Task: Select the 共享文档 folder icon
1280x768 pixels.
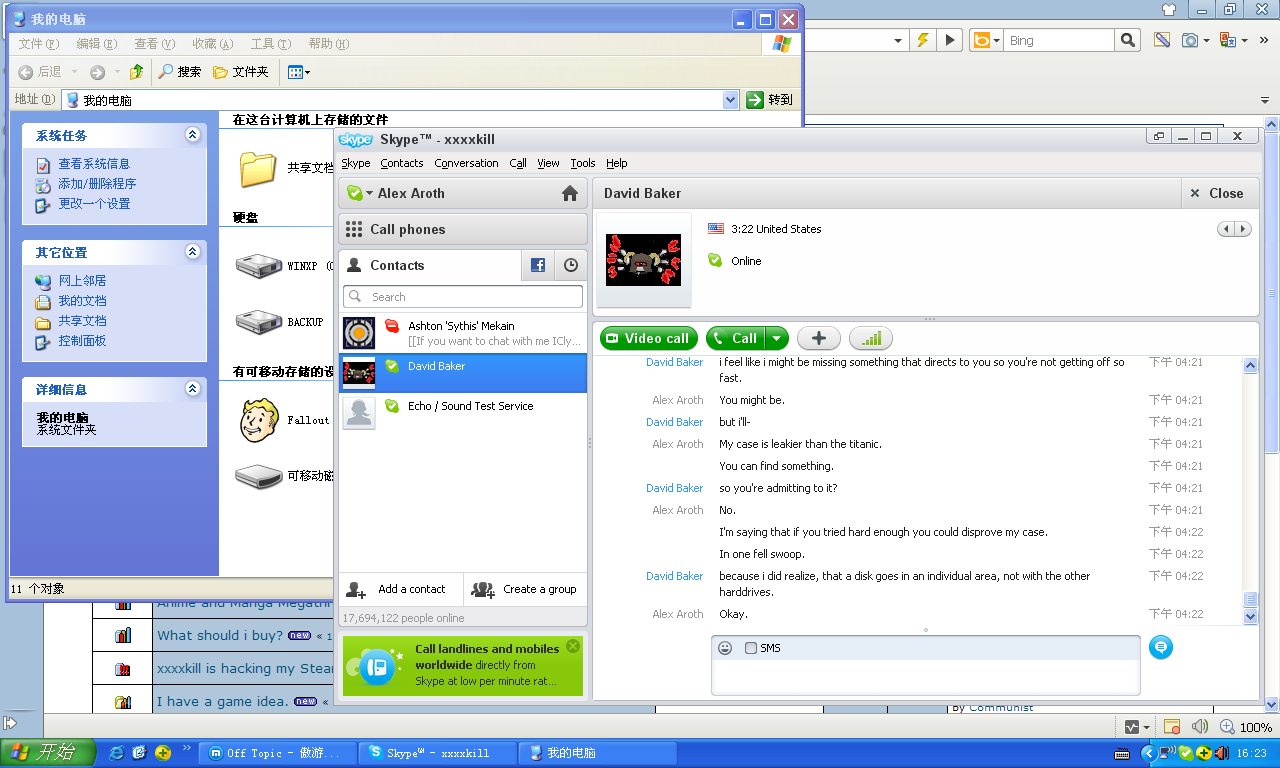Action: point(258,168)
